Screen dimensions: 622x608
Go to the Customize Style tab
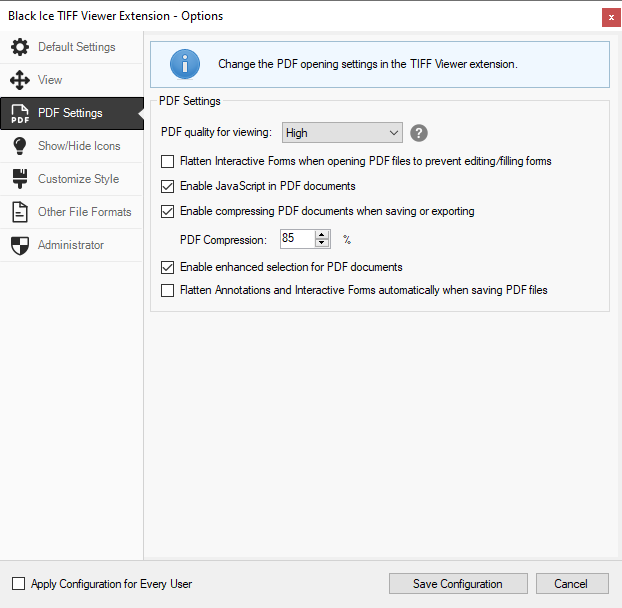tap(71, 179)
